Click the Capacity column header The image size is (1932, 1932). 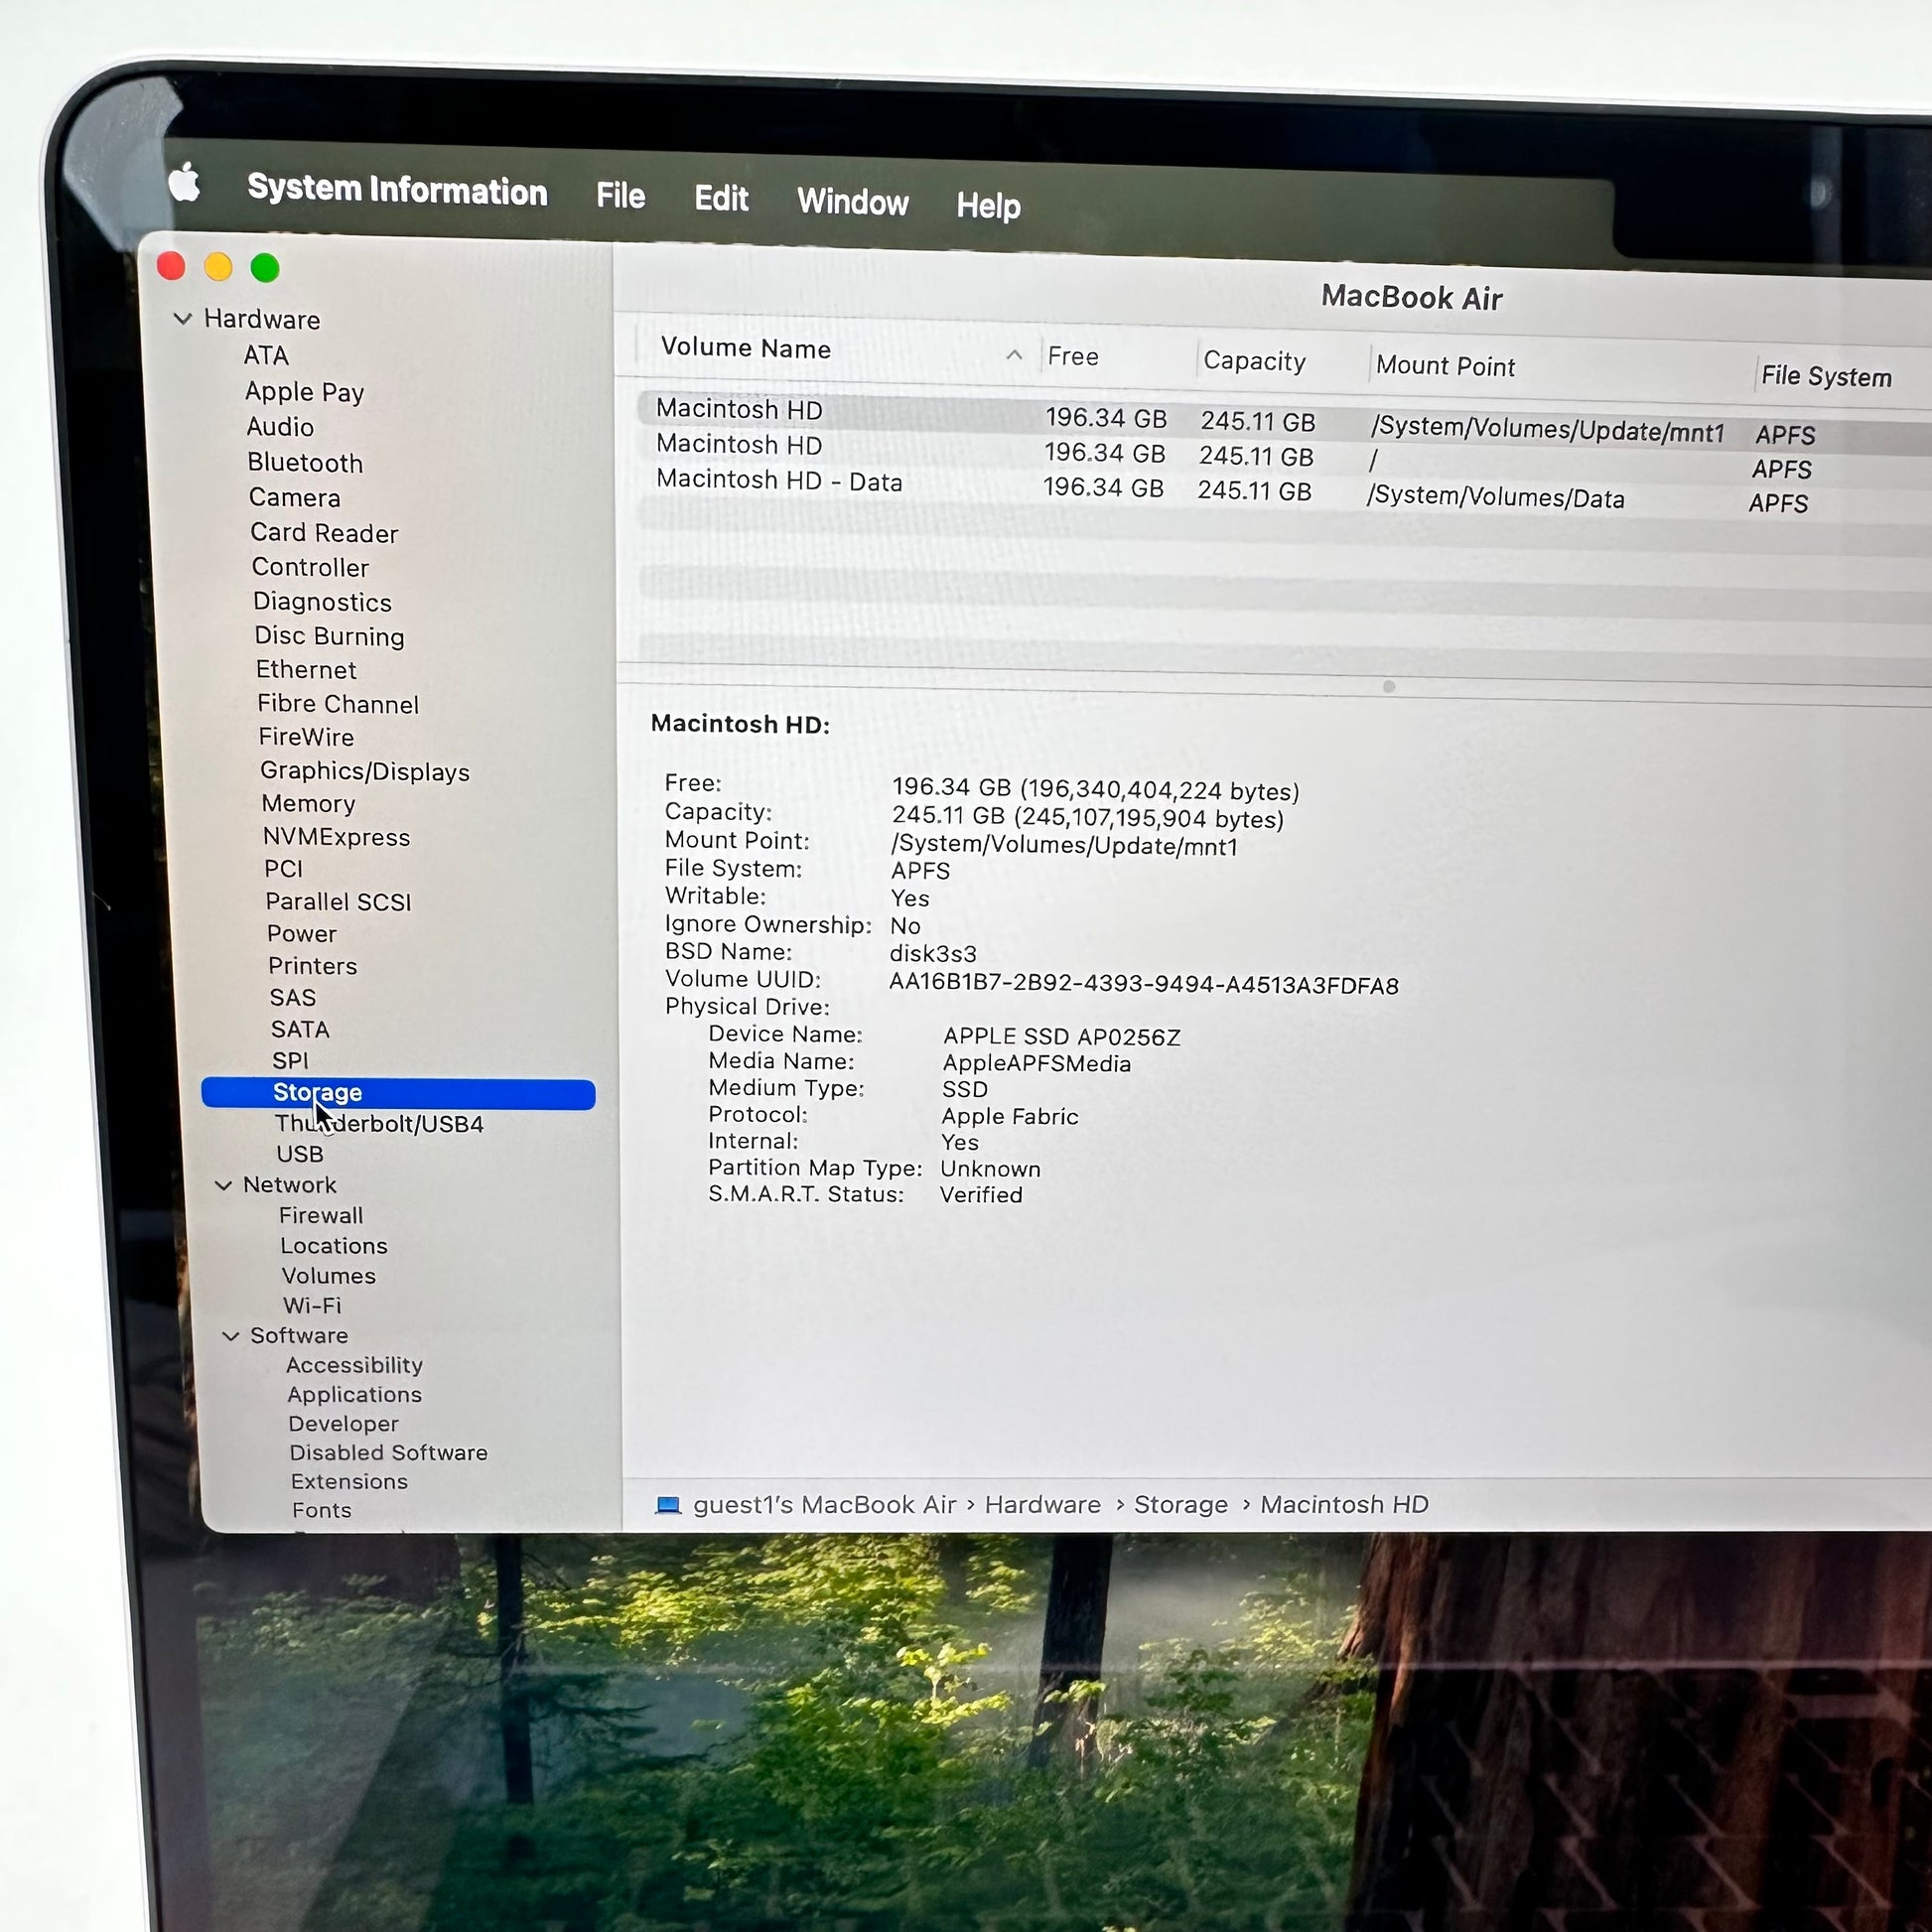(1254, 361)
